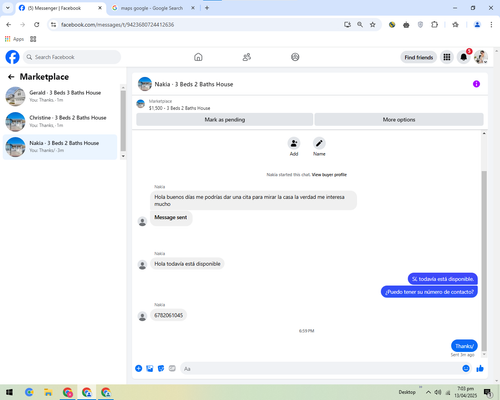Bookmark this page with the star icon
The image size is (500, 400).
pos(373,25)
